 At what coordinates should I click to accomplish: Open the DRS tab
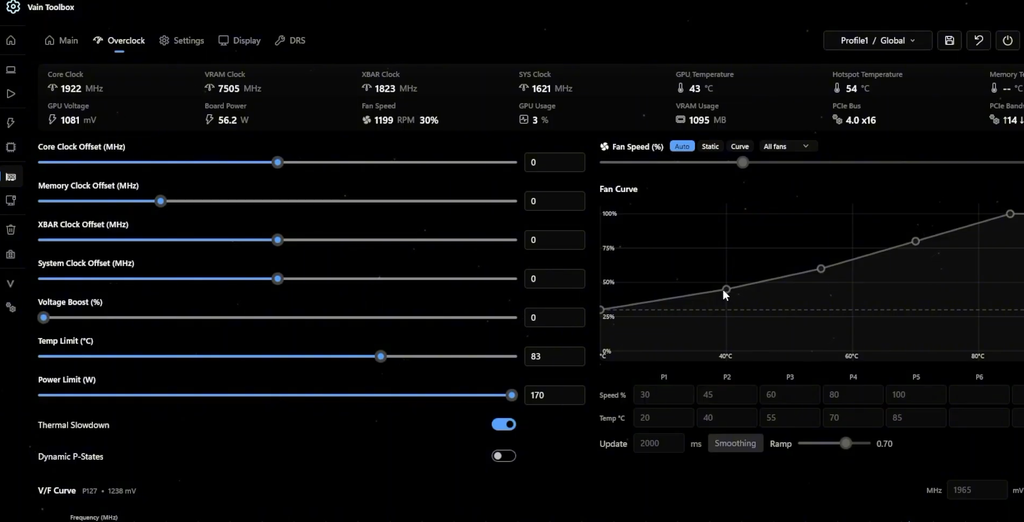290,41
